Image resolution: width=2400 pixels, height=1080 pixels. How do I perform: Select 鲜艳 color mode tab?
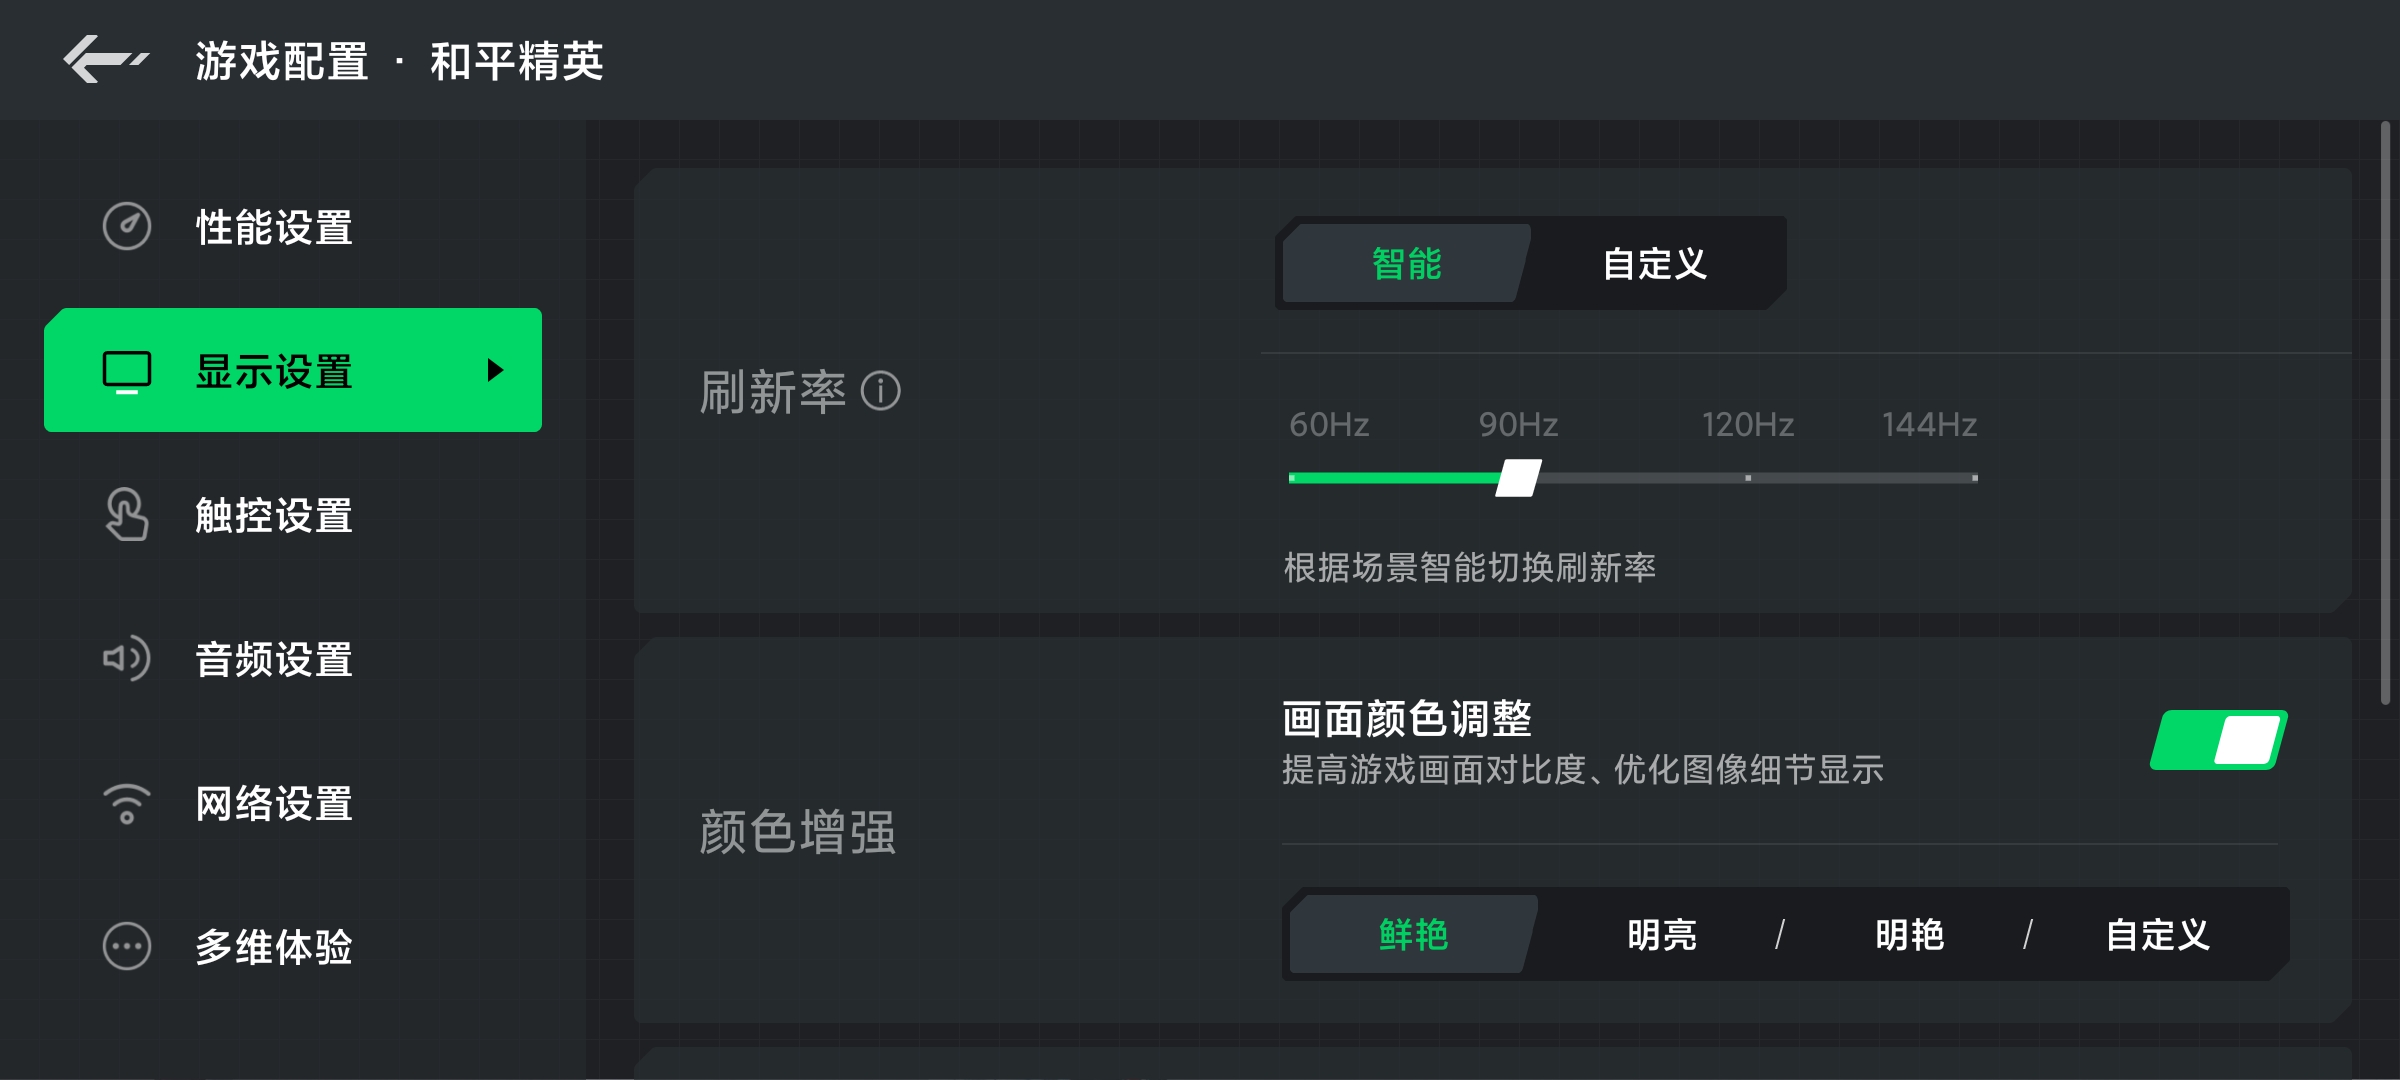pyautogui.click(x=1414, y=935)
